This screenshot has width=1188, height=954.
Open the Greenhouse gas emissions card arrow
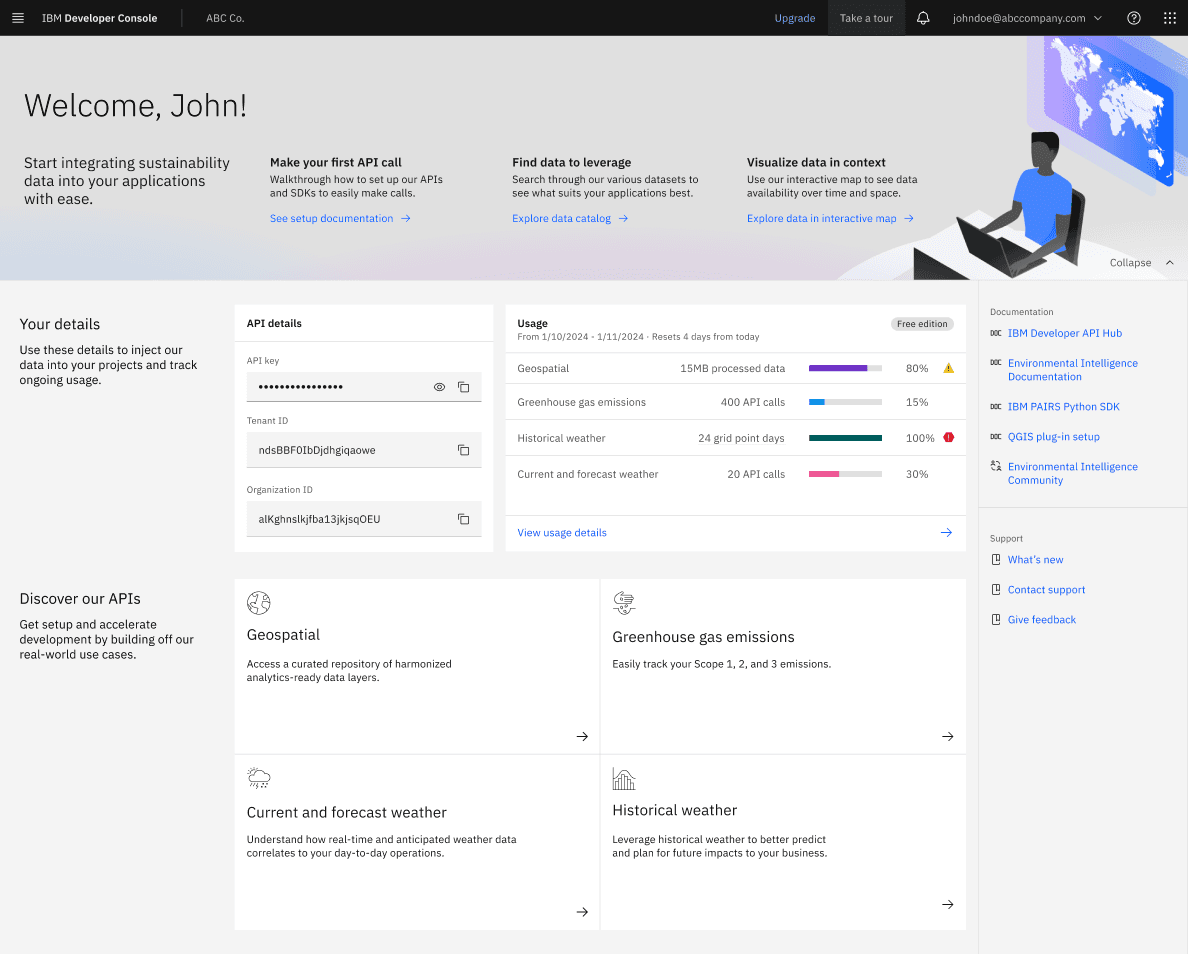click(948, 737)
